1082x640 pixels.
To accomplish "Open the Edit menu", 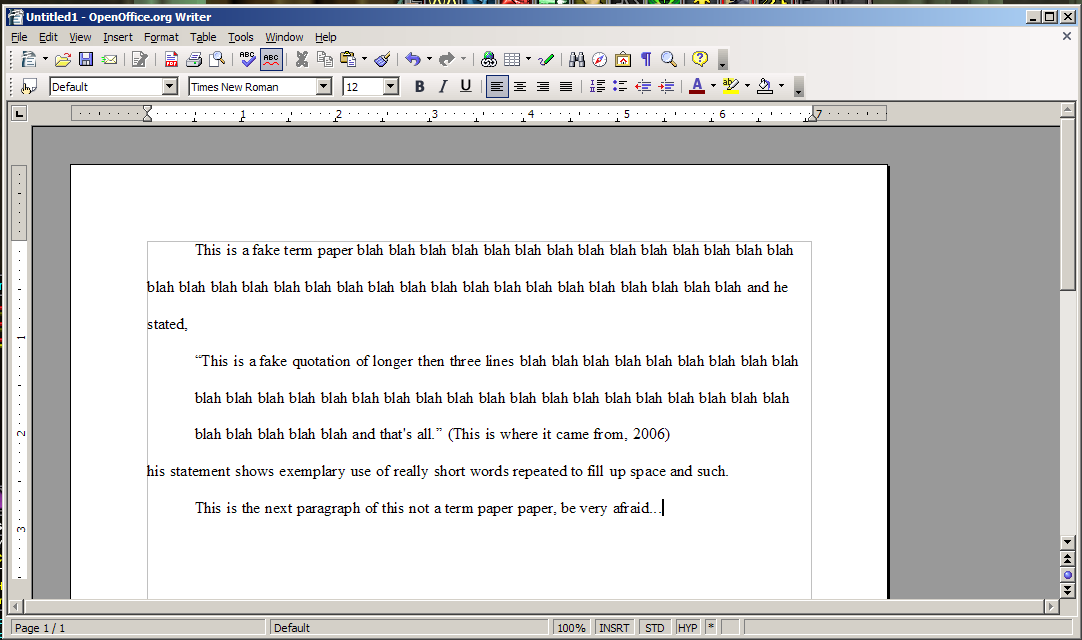I will coord(48,37).
